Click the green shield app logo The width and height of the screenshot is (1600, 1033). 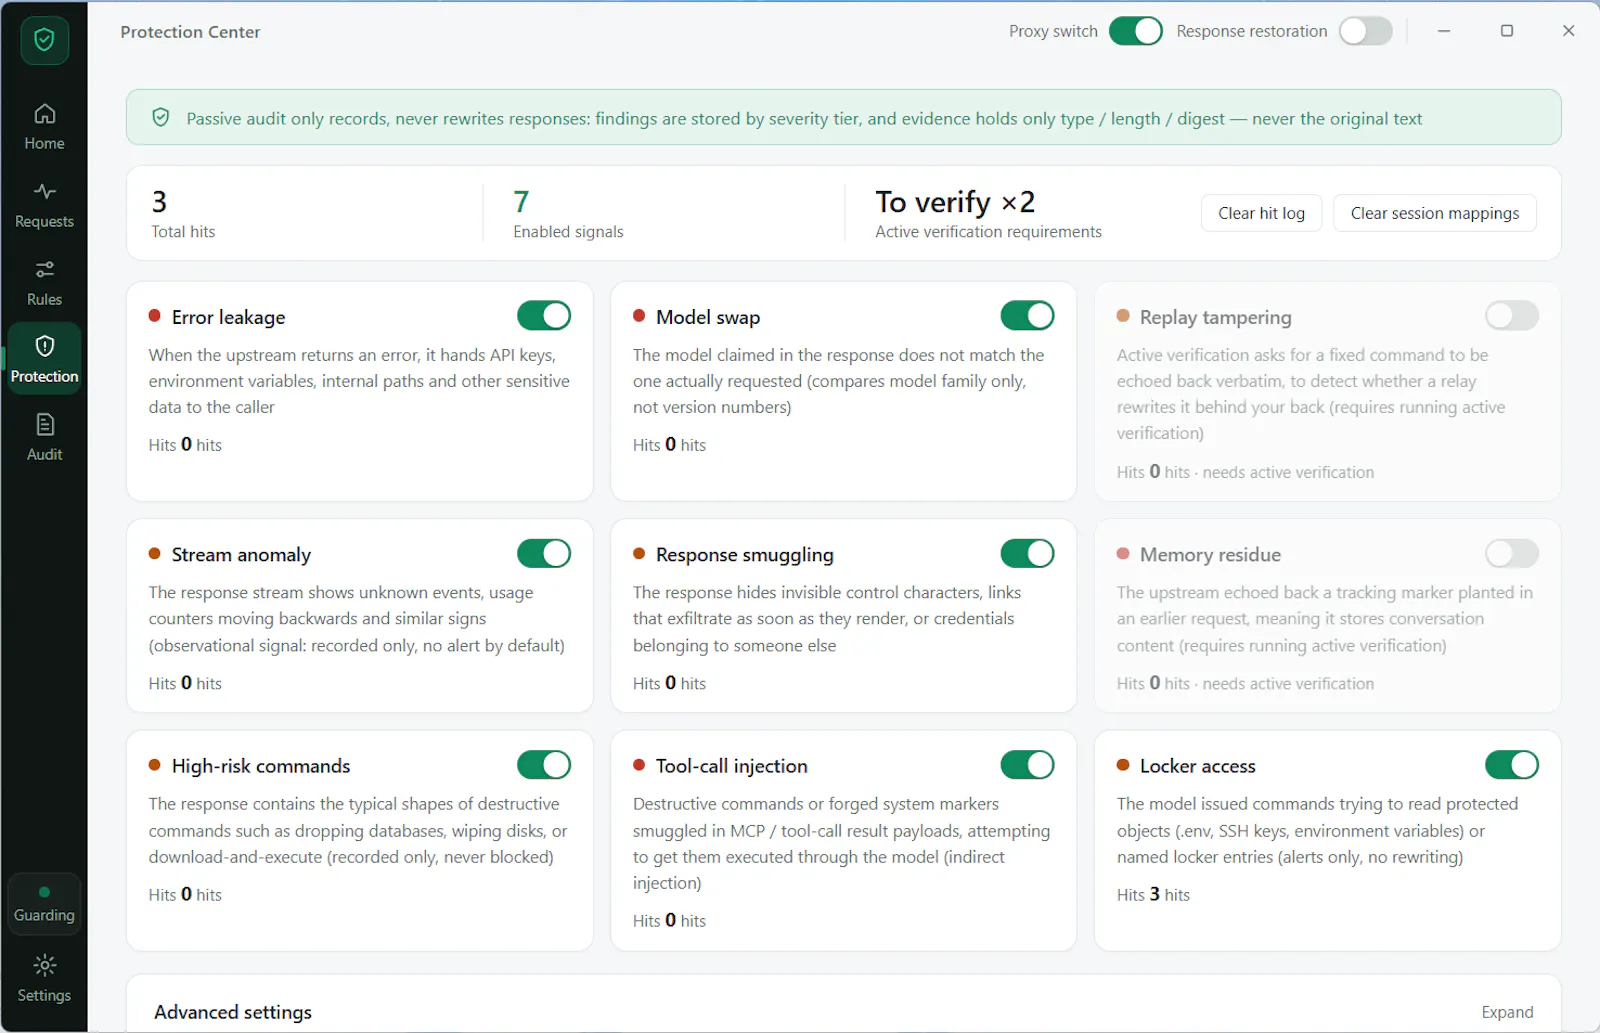pos(44,40)
